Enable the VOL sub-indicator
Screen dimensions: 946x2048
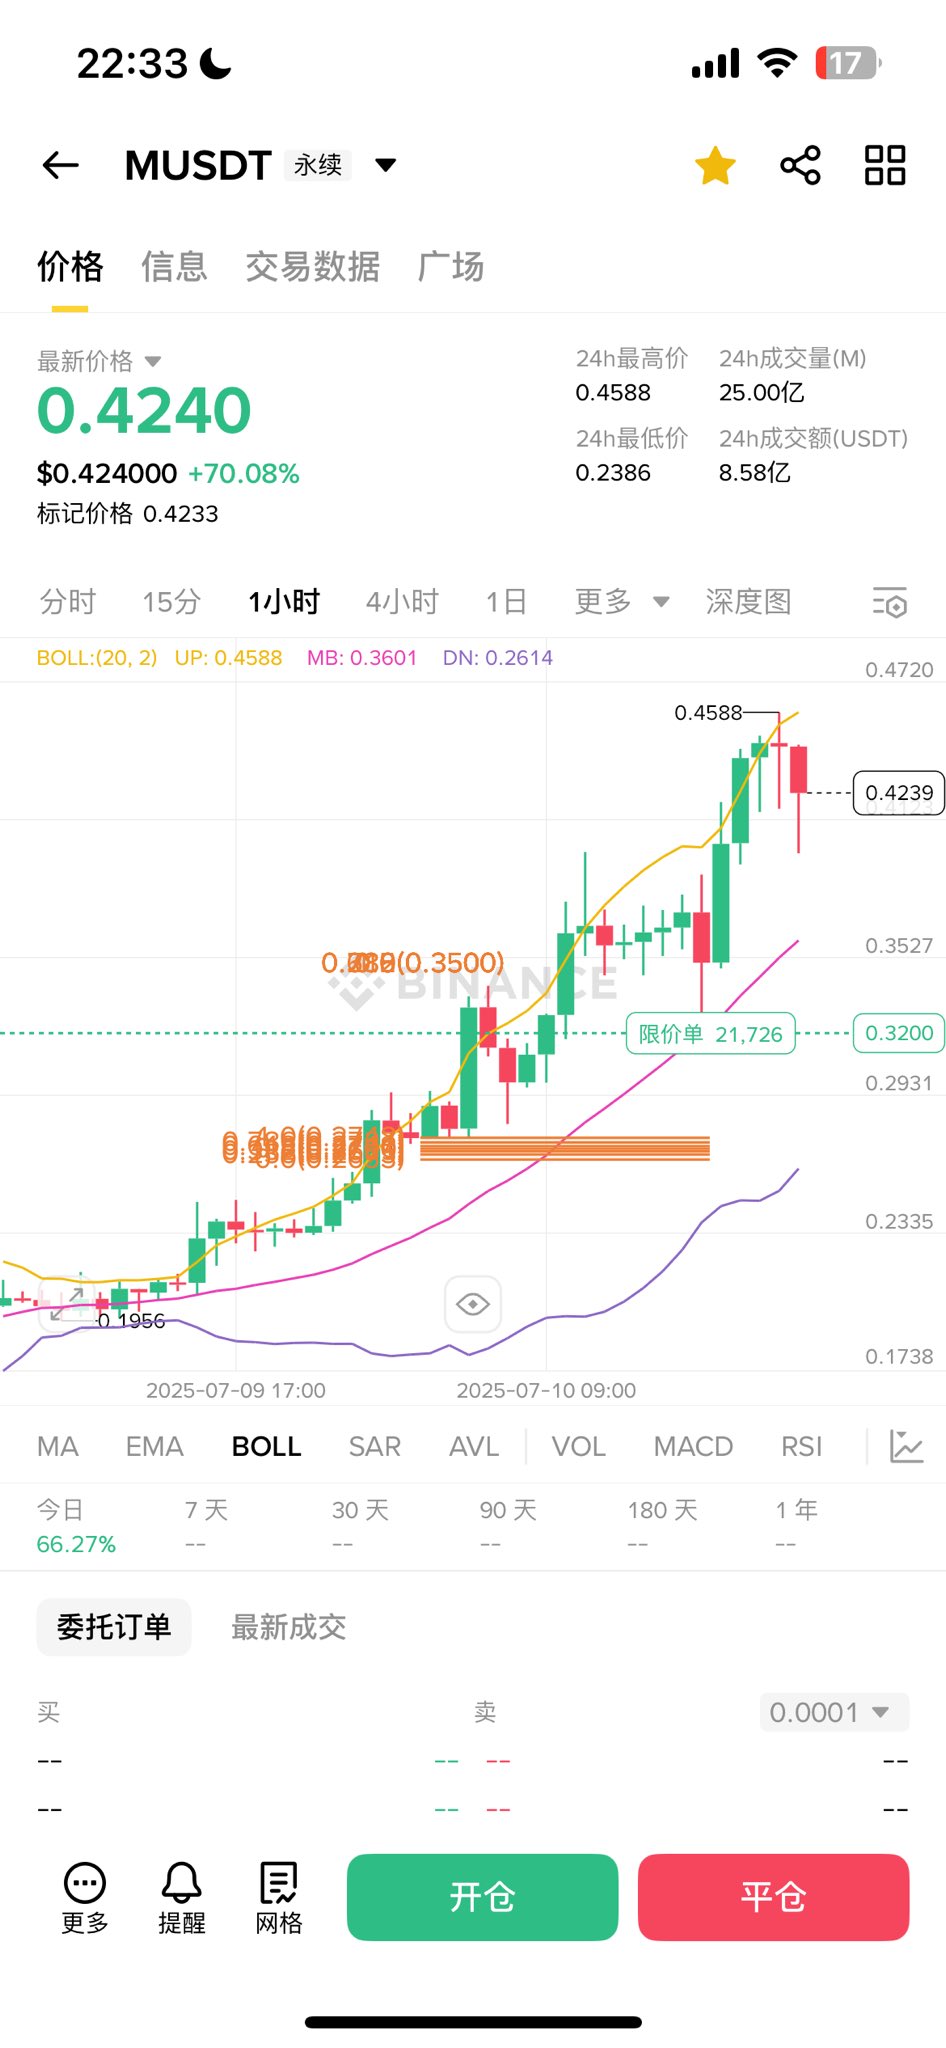(579, 1446)
